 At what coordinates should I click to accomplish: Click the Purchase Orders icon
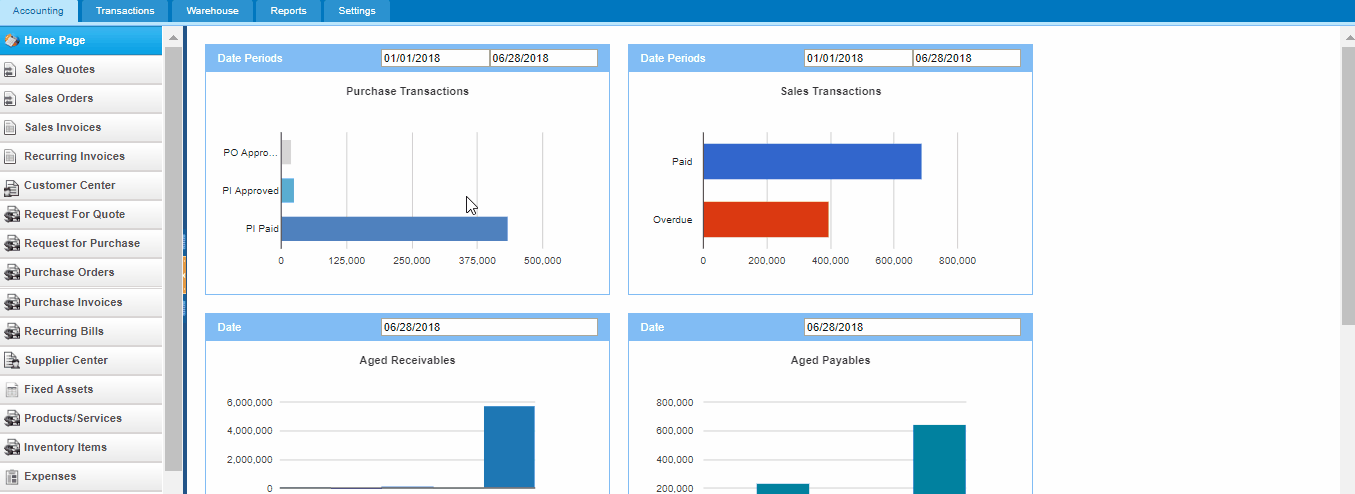click(12, 273)
